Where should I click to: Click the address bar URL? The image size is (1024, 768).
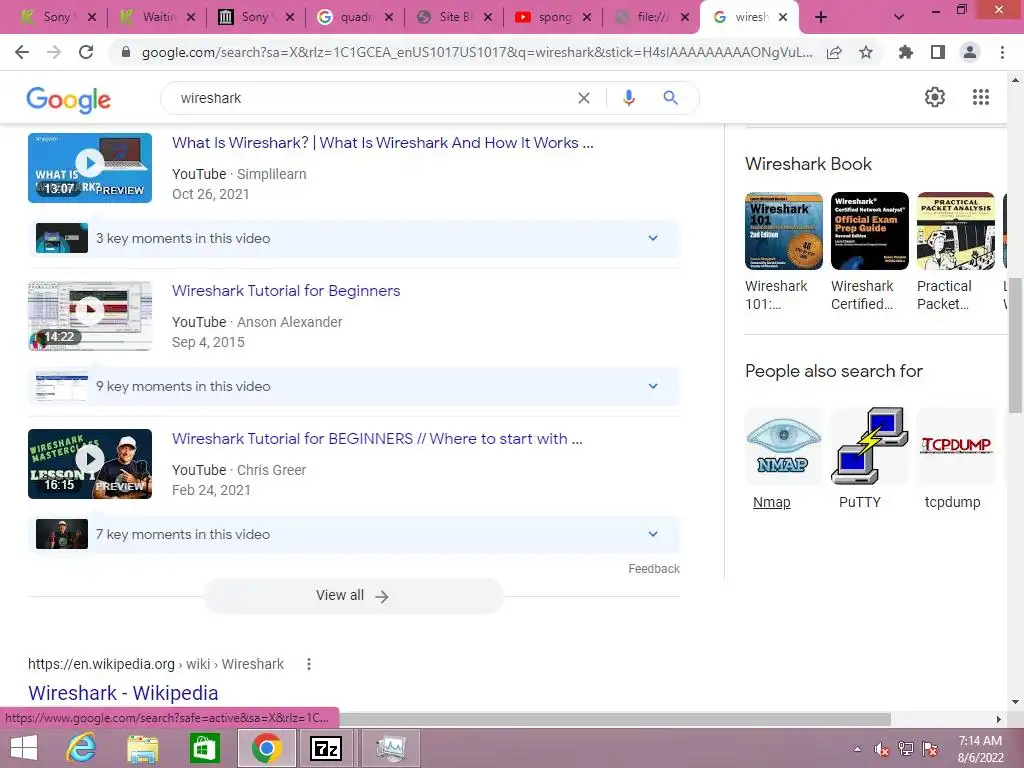[477, 52]
